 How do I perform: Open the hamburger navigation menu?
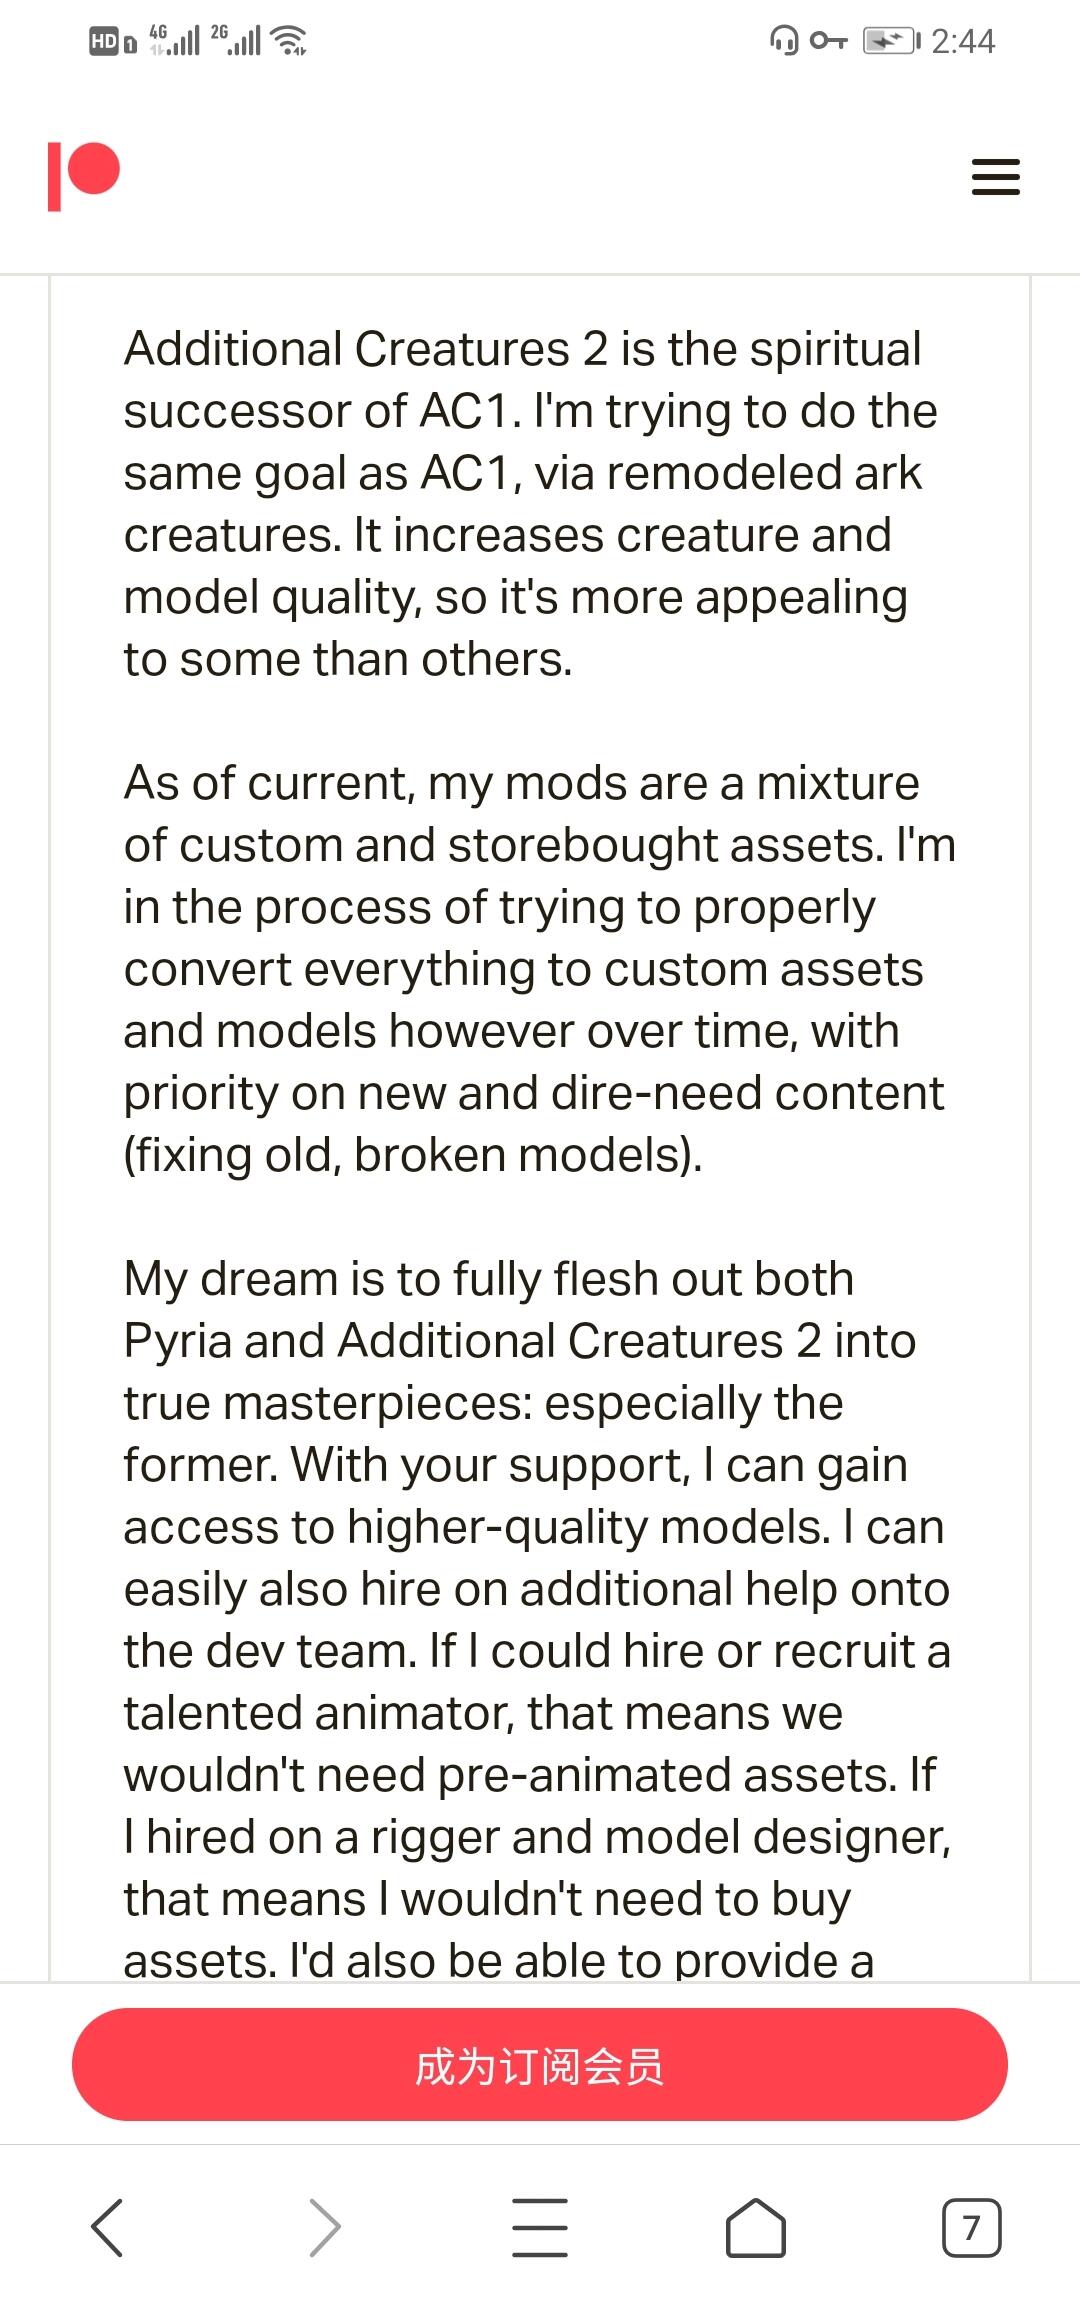tap(995, 177)
